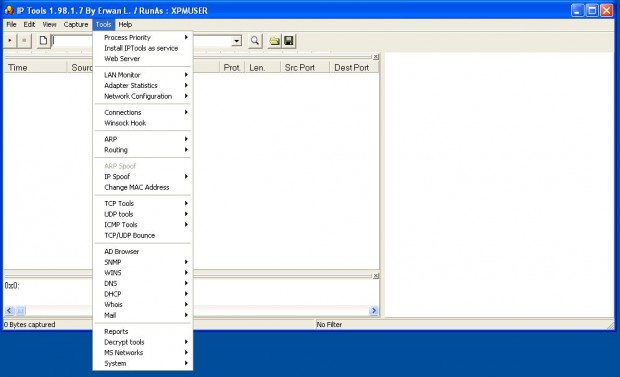
Task: Select Reports from Tools menu
Action: (x=143, y=332)
